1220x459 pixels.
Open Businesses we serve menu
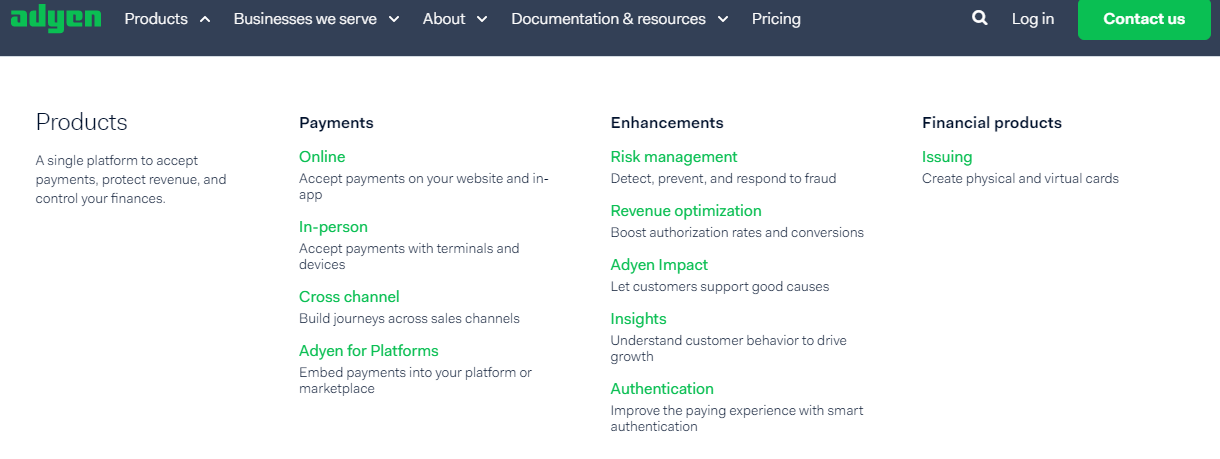[306, 19]
